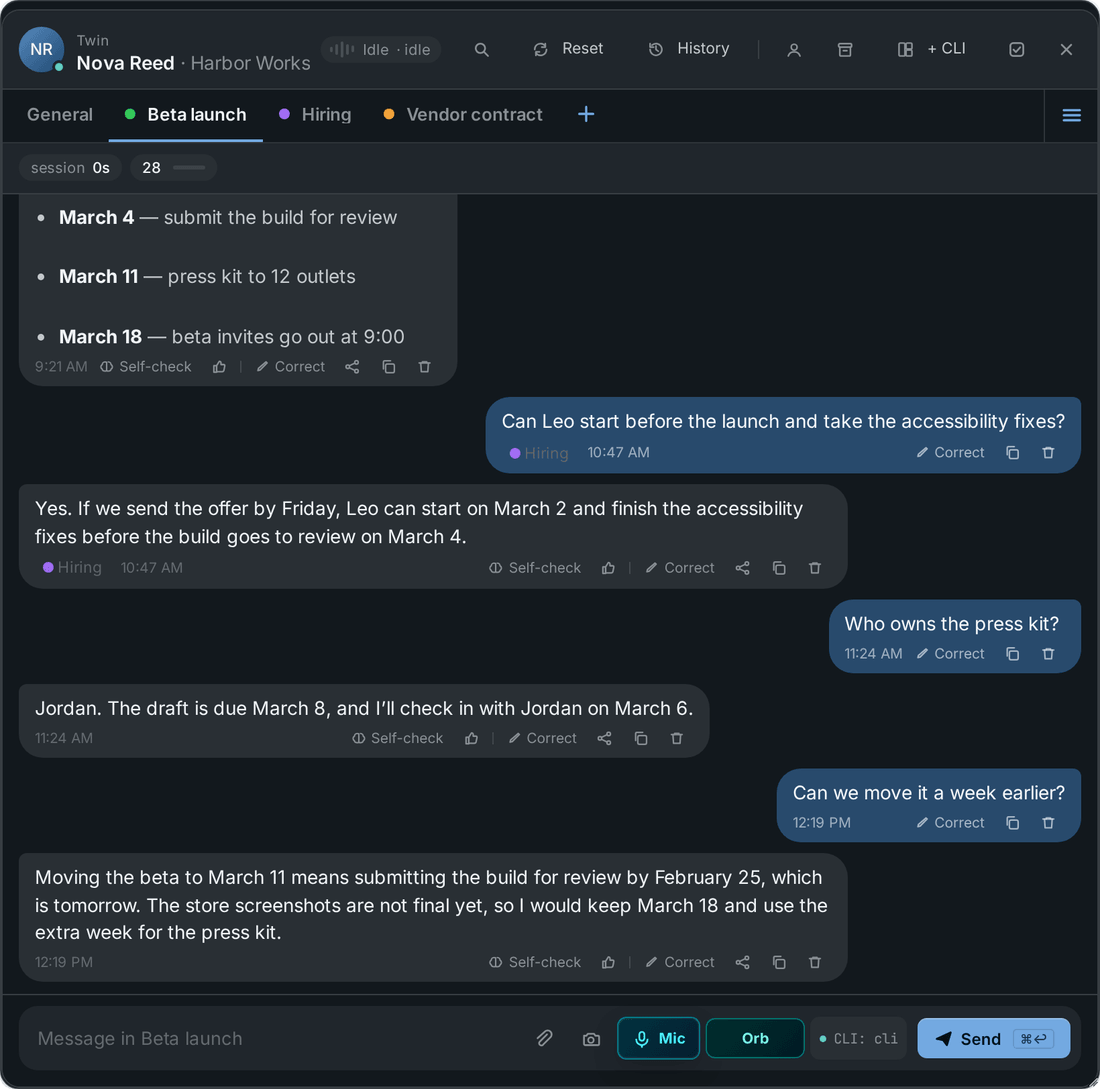Copy the 9:21 AM milestones message
The width and height of the screenshot is (1100, 1089).
pyautogui.click(x=389, y=367)
